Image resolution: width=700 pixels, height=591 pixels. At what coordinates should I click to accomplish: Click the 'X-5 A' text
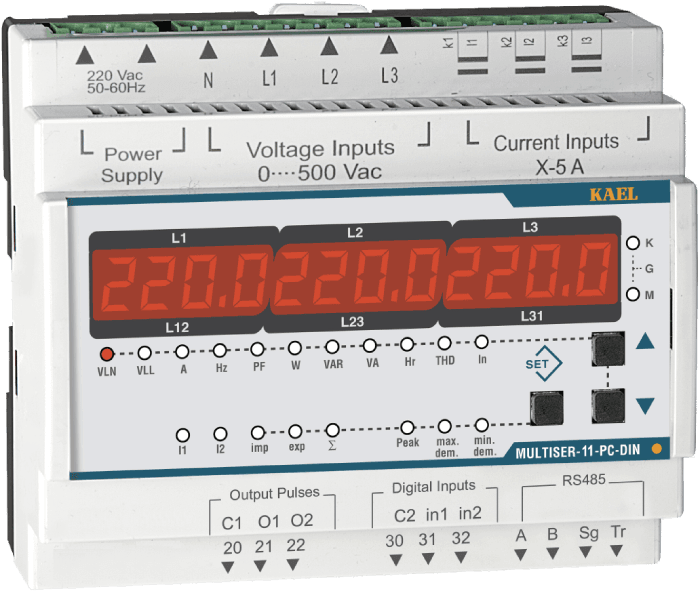[560, 167]
